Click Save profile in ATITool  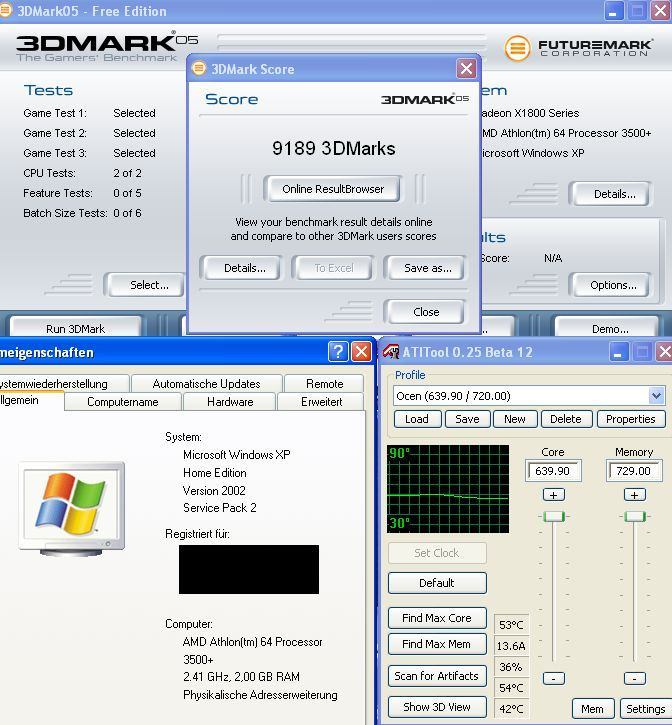pyautogui.click(x=467, y=419)
